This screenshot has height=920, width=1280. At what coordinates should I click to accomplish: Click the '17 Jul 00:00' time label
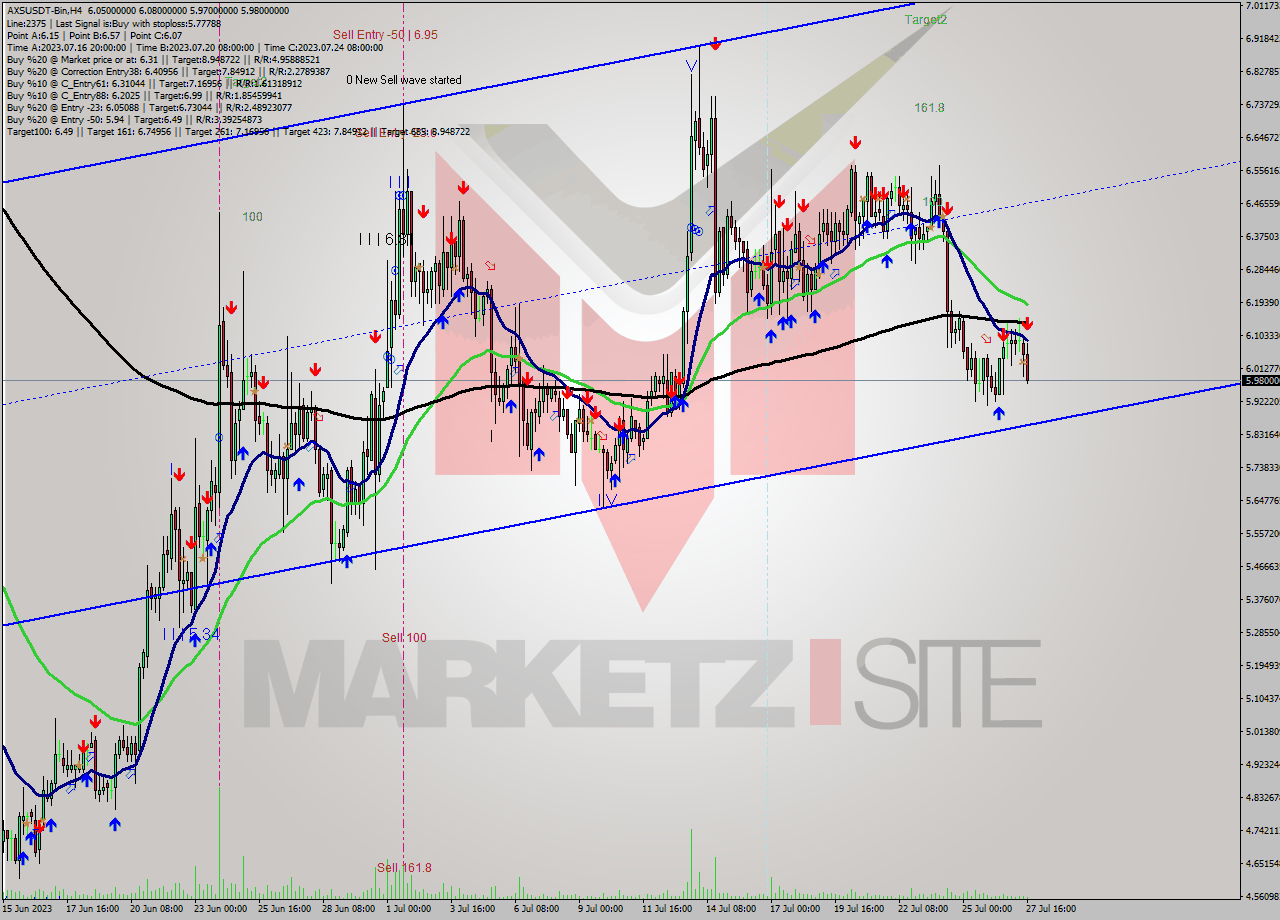pos(795,909)
